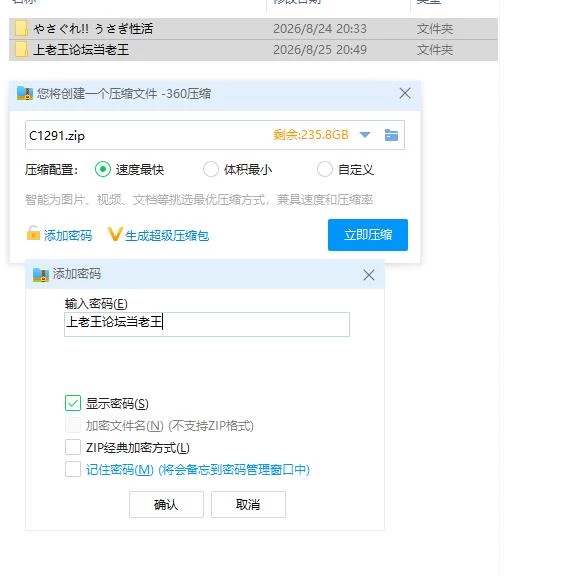Select the 上老王论坛当老王 folder icon
The image size is (561, 576).
point(21,50)
